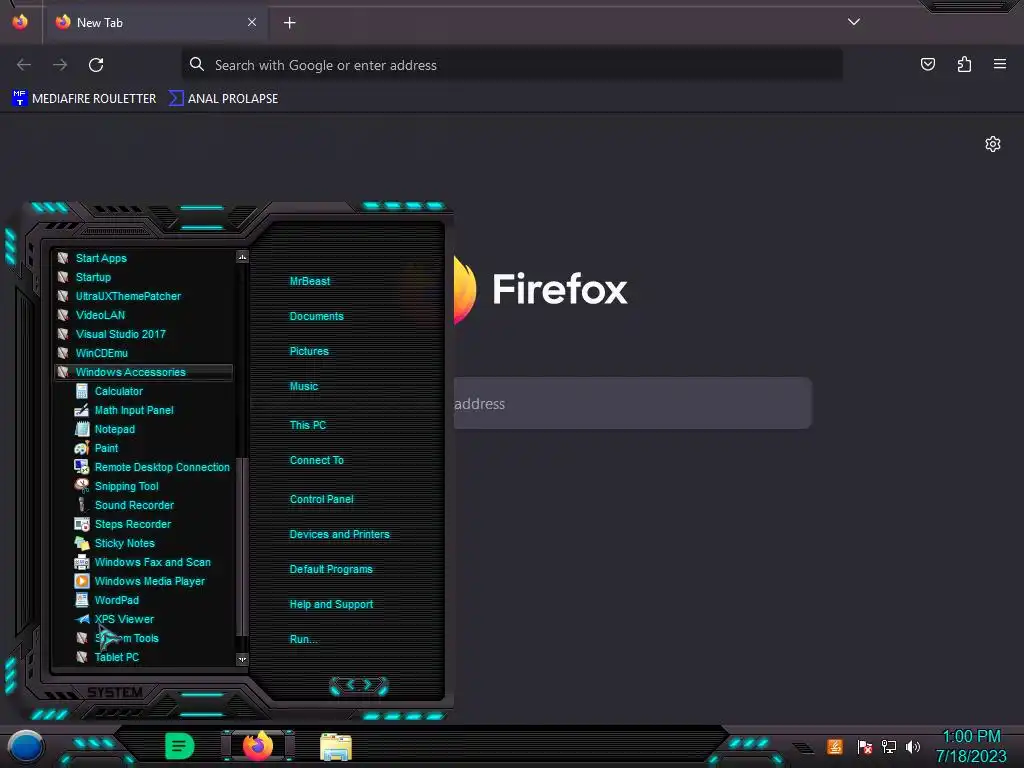Open the Action Center flag icon
The width and height of the screenshot is (1024, 768).
(865, 746)
